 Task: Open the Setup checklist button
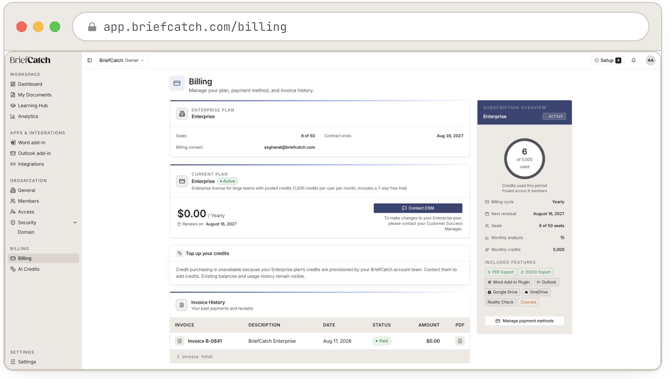pos(608,60)
